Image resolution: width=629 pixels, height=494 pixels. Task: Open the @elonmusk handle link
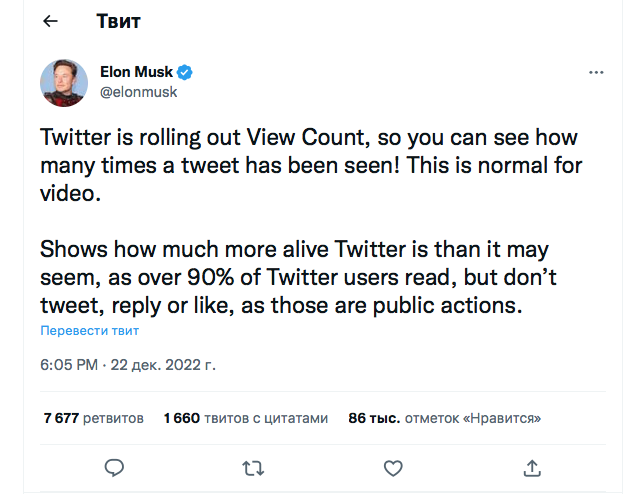(x=139, y=91)
